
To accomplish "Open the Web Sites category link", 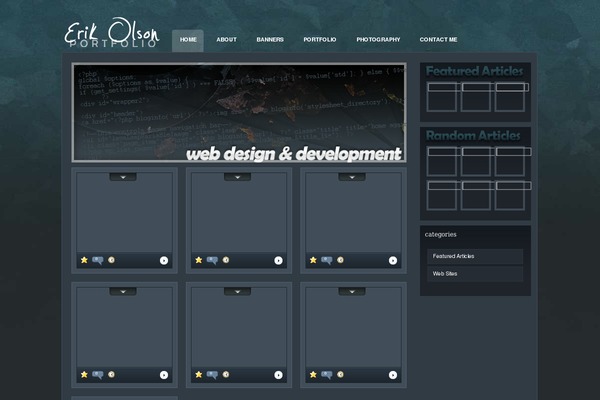I will [x=475, y=274].
